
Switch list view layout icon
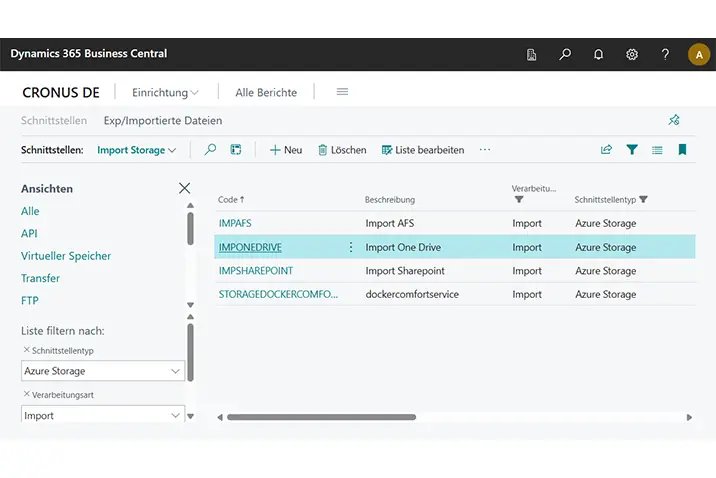(x=657, y=150)
